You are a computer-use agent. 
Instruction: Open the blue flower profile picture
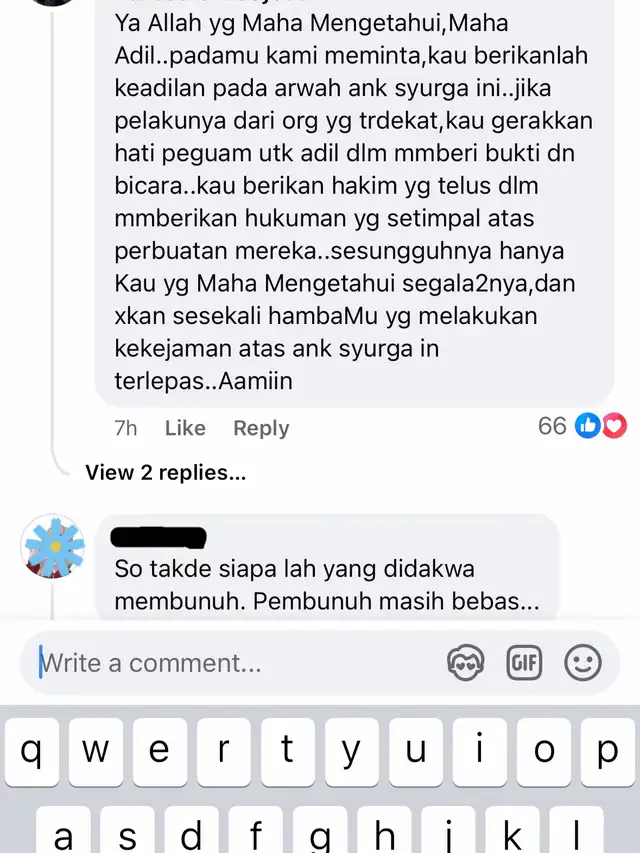coord(53,546)
